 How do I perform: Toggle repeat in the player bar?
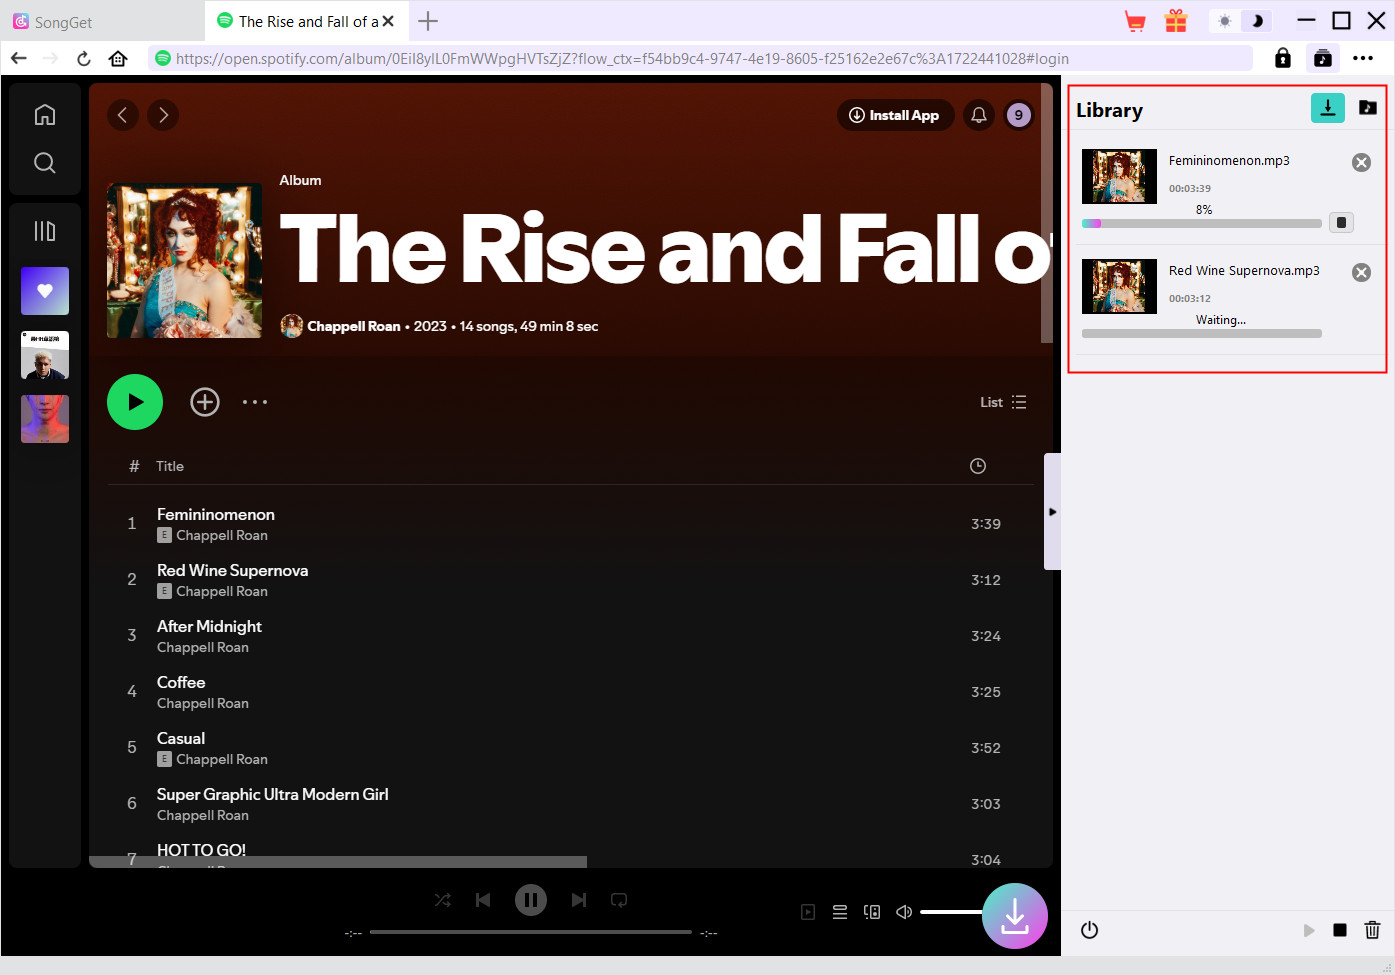[x=619, y=900]
